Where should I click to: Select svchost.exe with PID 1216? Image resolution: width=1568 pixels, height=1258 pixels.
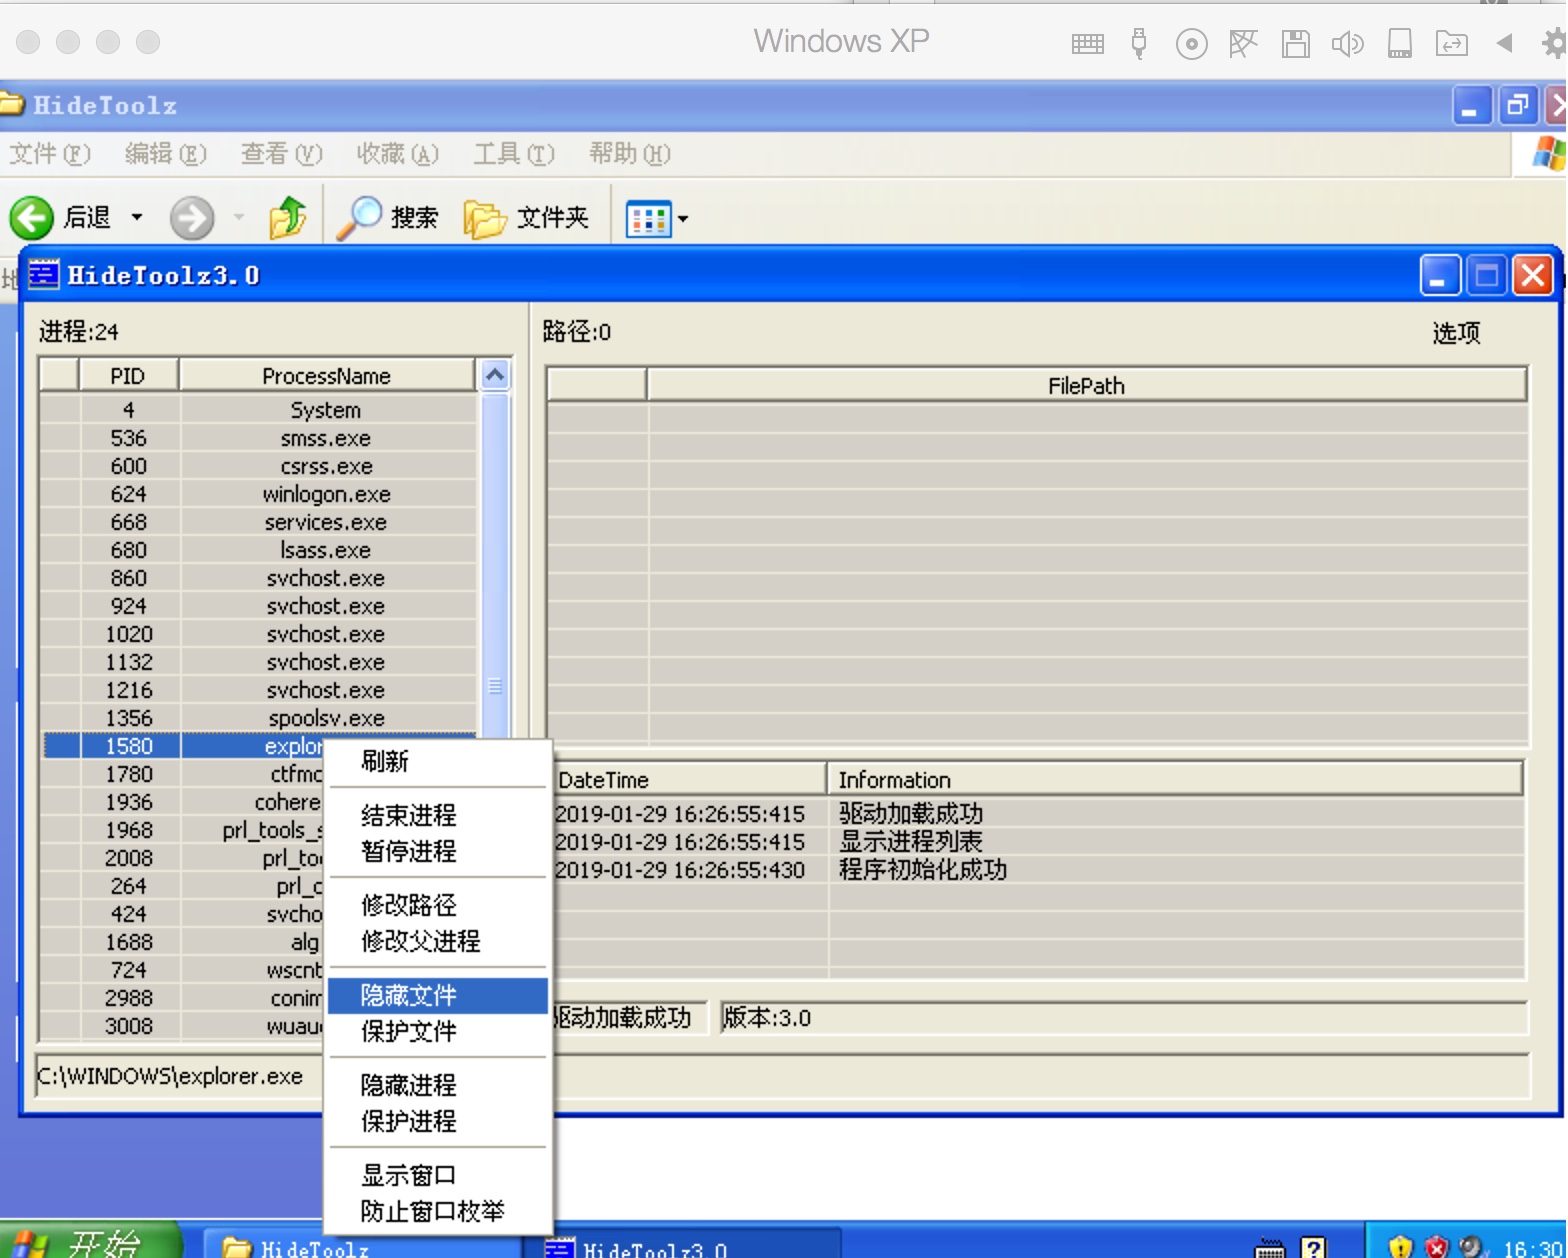pyautogui.click(x=259, y=690)
